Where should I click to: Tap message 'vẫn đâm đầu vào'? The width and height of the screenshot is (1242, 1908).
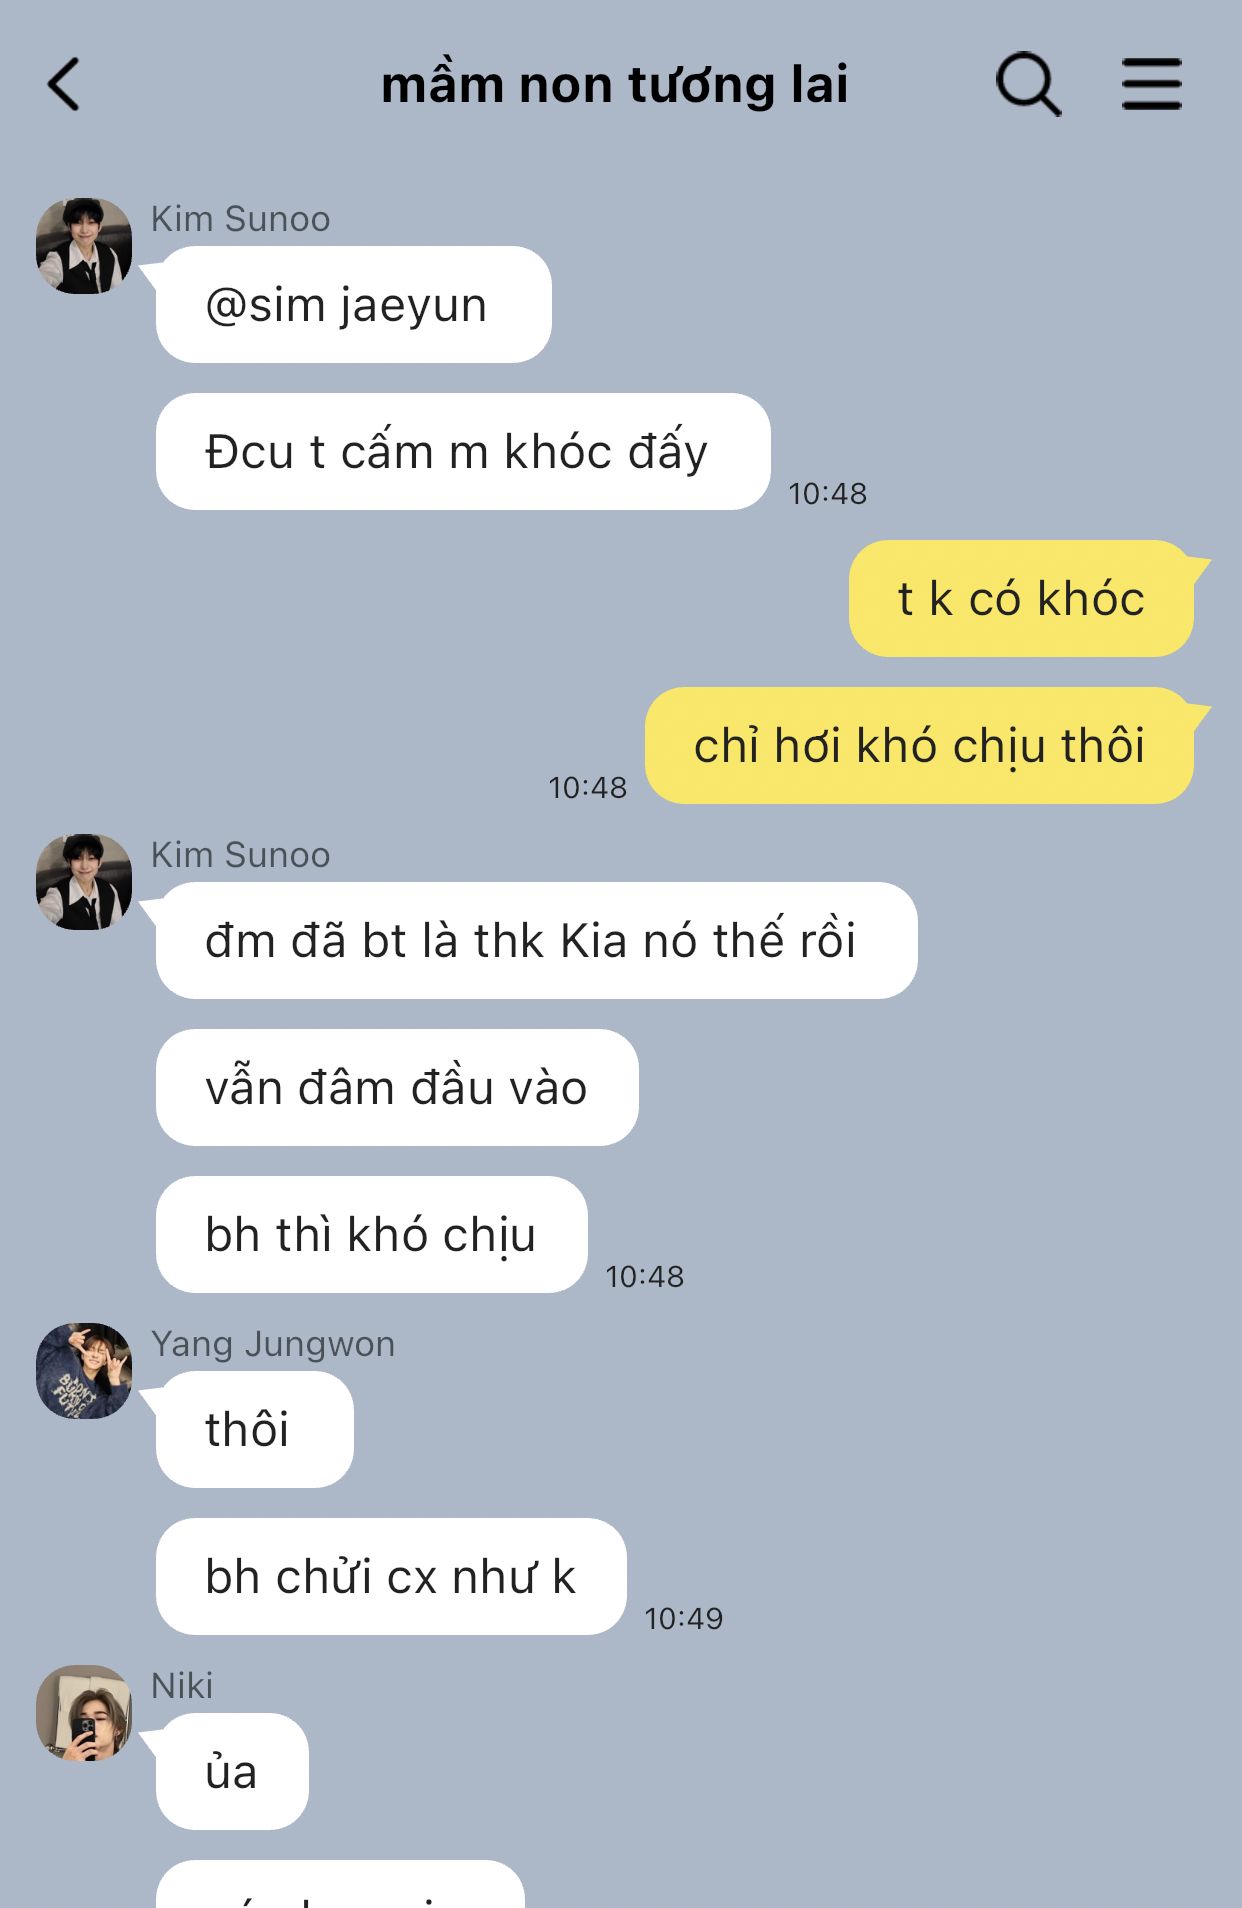tap(397, 1088)
